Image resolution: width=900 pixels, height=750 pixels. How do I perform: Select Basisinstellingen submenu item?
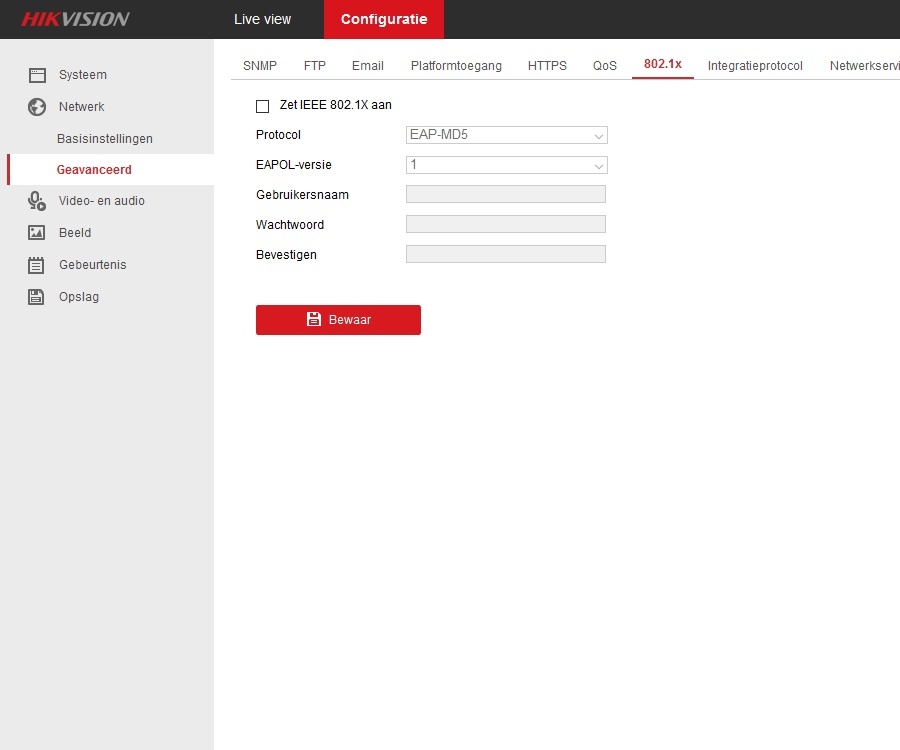[105, 139]
